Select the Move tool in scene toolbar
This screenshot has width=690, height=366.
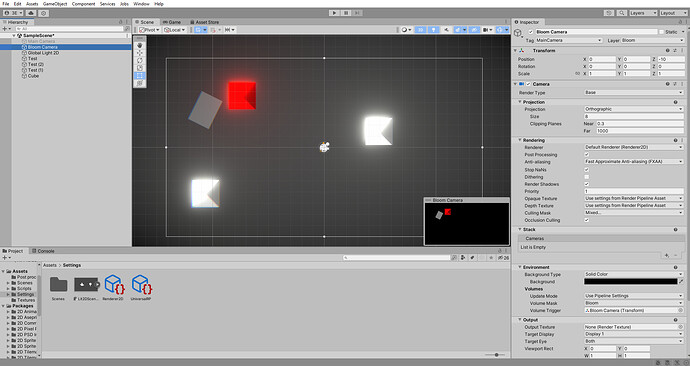pos(140,53)
